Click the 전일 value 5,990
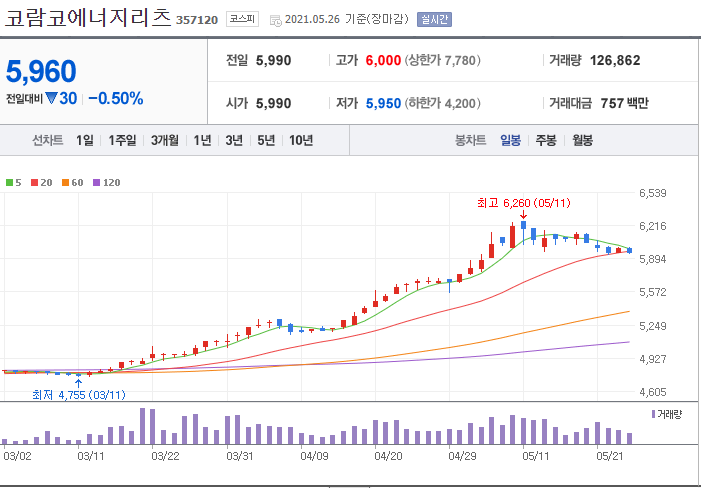 tap(274, 60)
